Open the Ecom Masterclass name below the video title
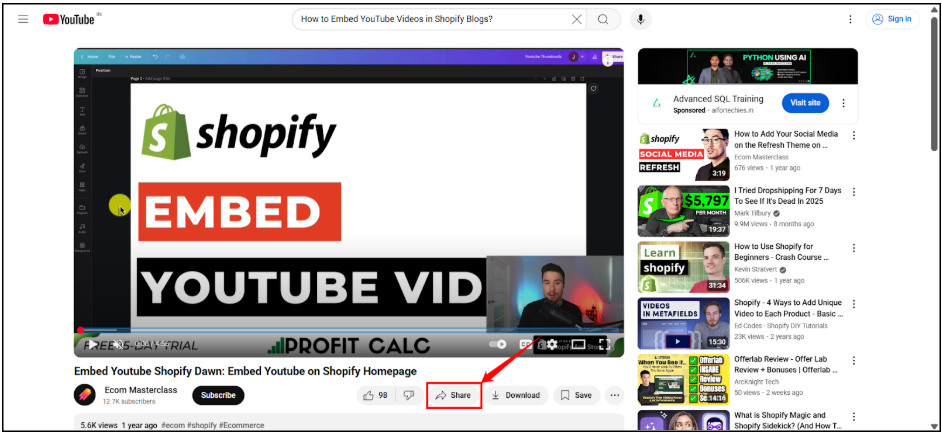Screen dimensions: 942x433 (141, 390)
